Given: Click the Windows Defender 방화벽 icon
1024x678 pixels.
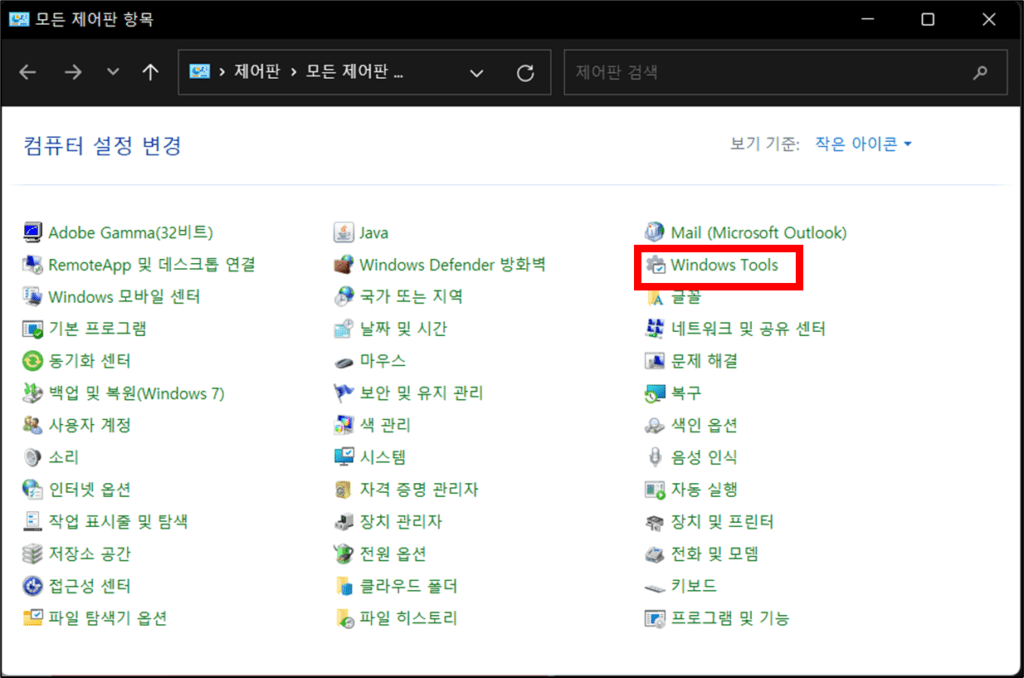Looking at the screenshot, I should click(344, 265).
